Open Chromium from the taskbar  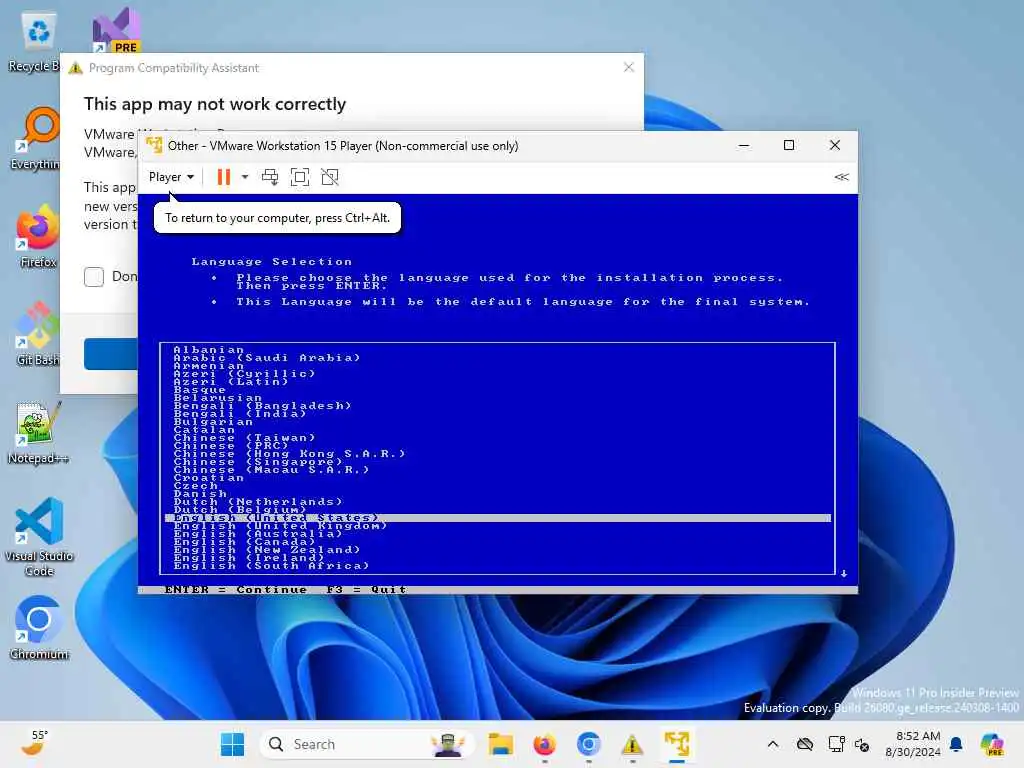588,744
